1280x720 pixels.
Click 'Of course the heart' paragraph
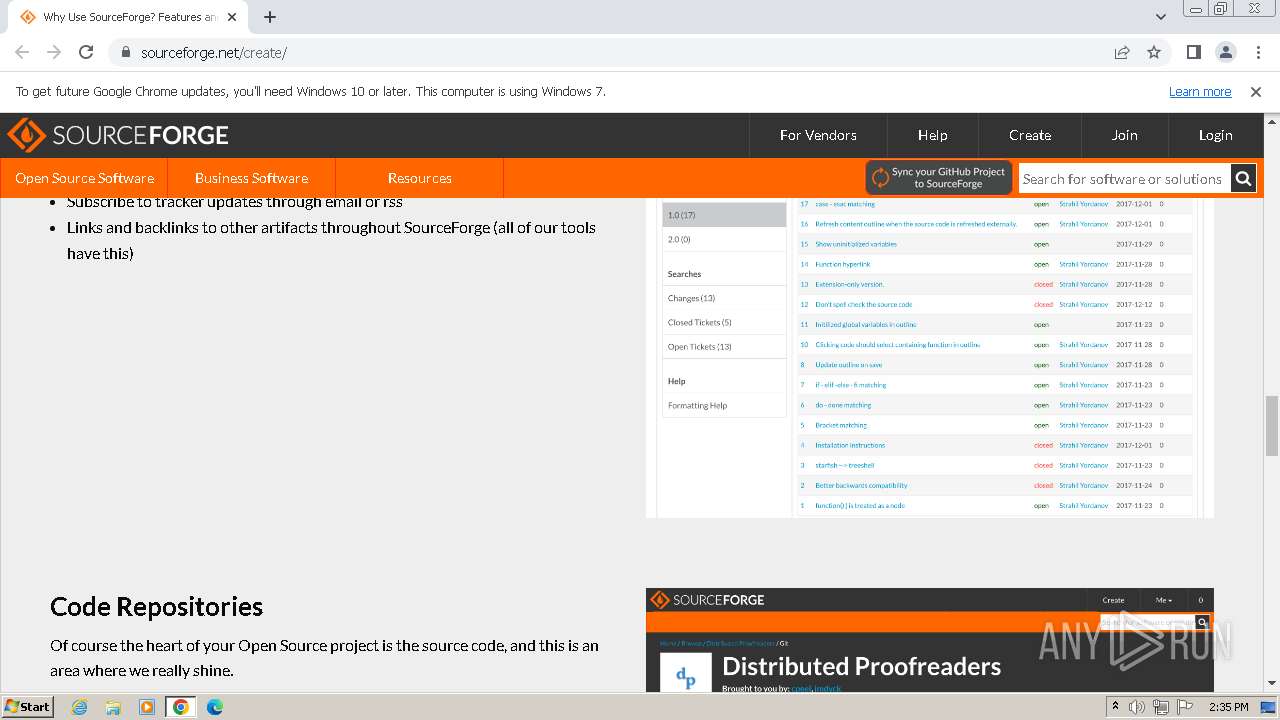pos(325,658)
